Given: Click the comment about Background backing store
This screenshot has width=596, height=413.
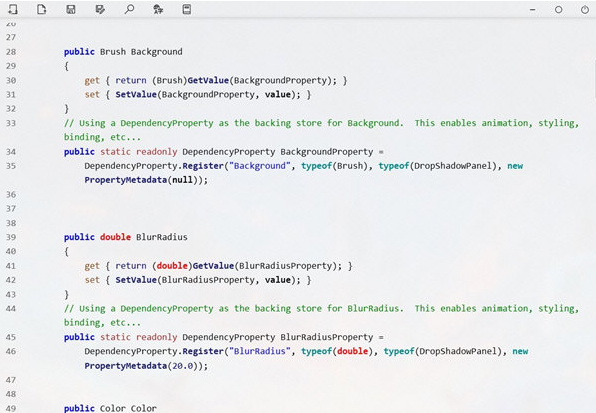Looking at the screenshot, I should [321, 130].
